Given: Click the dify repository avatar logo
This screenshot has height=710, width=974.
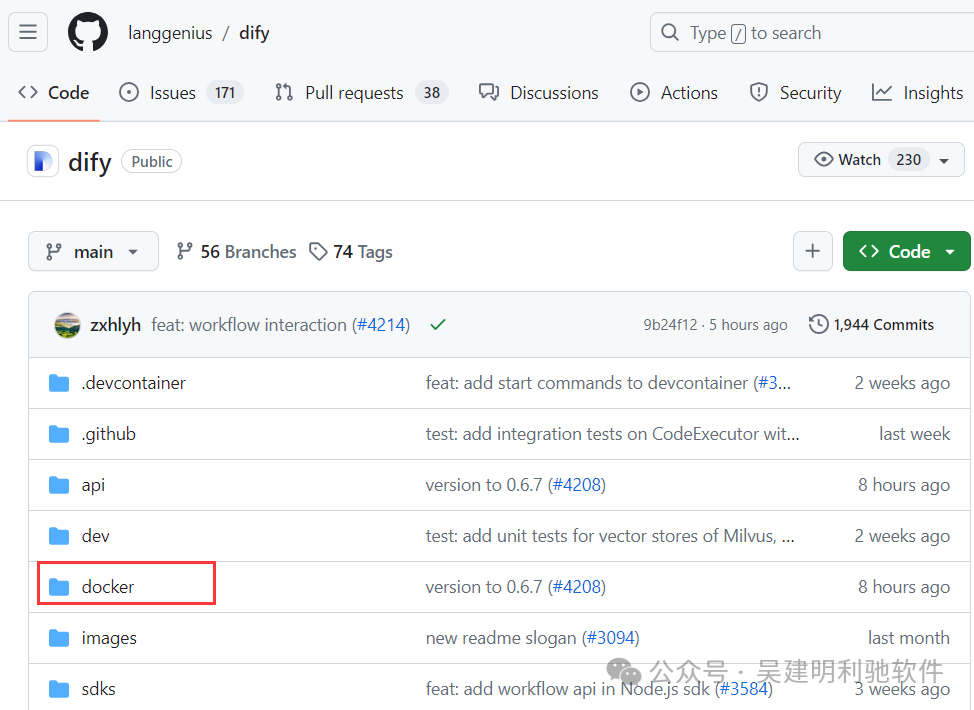Looking at the screenshot, I should [x=43, y=161].
